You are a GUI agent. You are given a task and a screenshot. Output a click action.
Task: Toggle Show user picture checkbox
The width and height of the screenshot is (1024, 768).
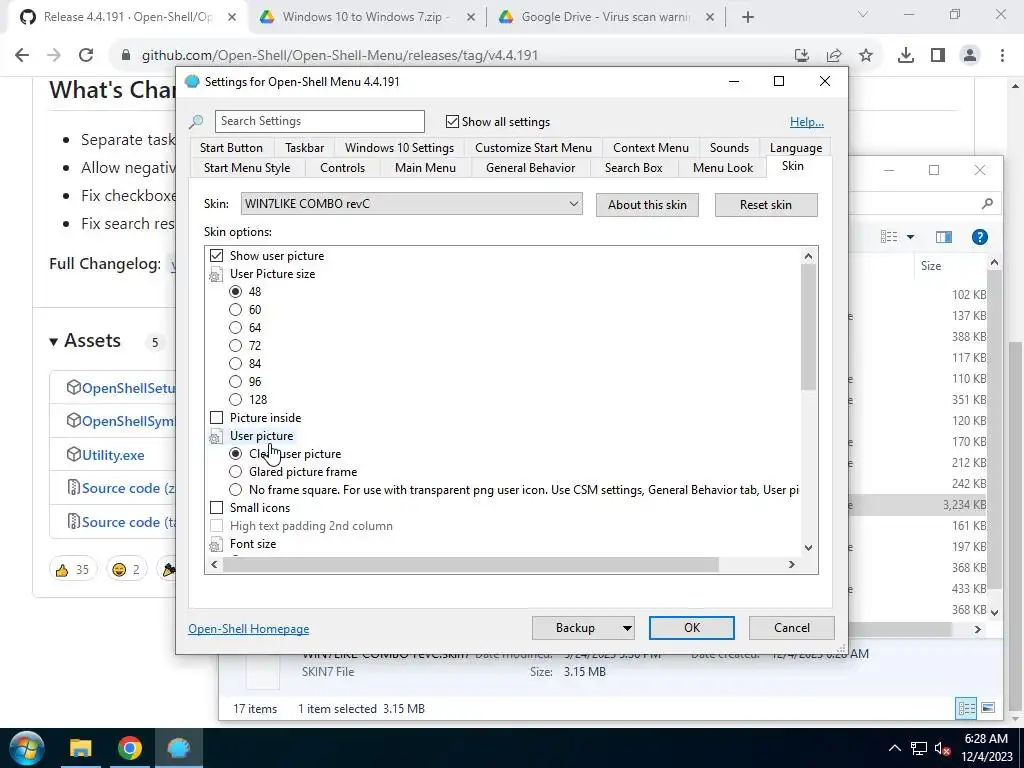tap(216, 255)
